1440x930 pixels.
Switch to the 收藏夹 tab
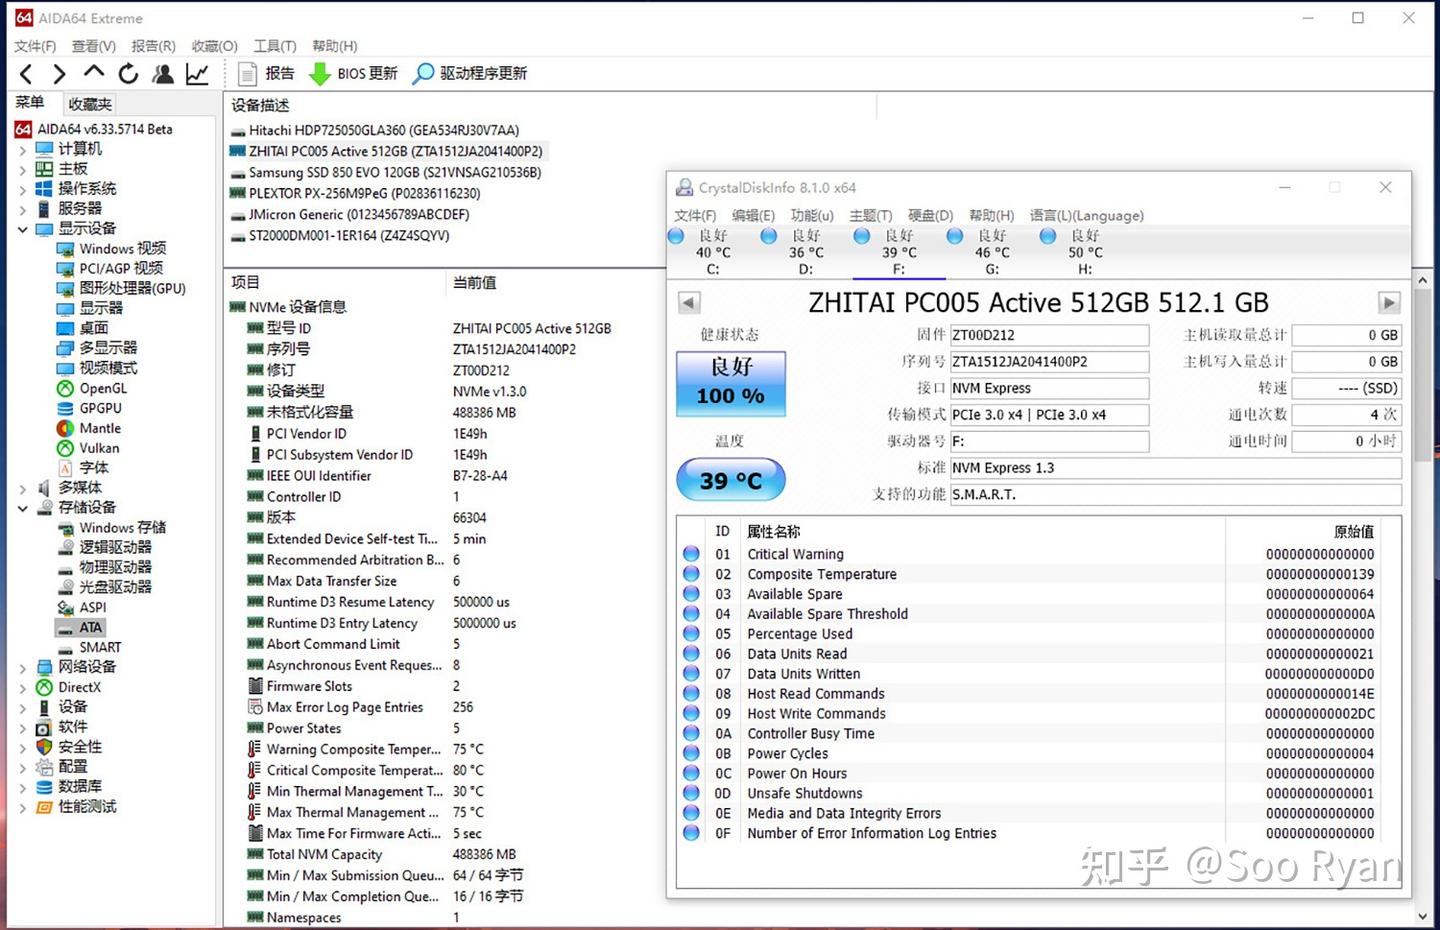click(88, 103)
